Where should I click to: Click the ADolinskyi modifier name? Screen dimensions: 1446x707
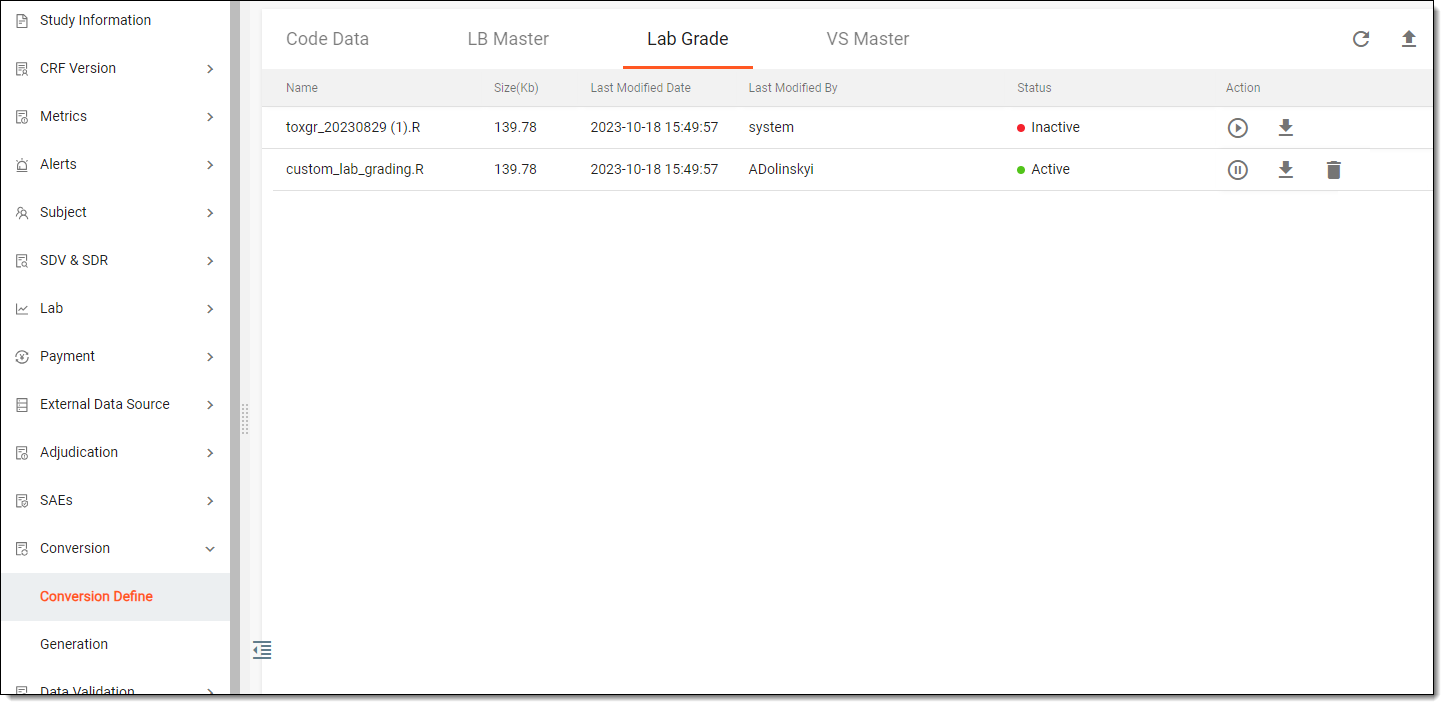(781, 170)
